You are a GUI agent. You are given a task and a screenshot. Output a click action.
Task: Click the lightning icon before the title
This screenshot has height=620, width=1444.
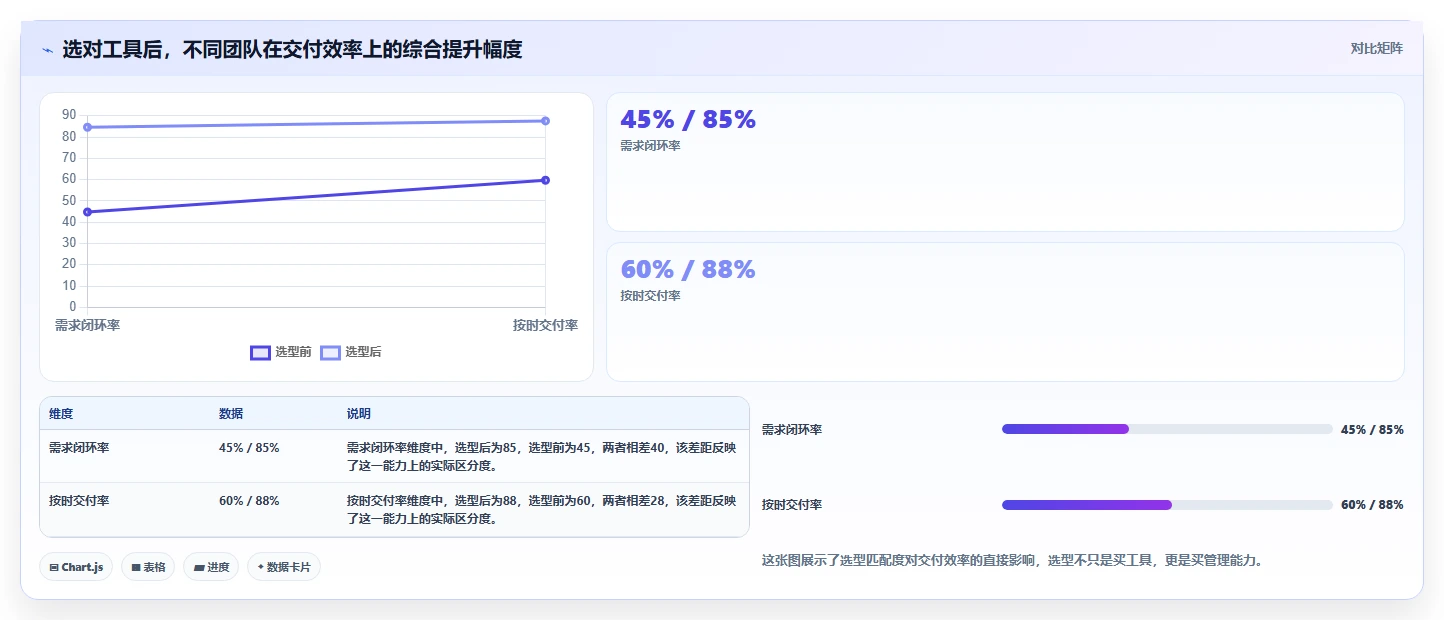pos(47,49)
